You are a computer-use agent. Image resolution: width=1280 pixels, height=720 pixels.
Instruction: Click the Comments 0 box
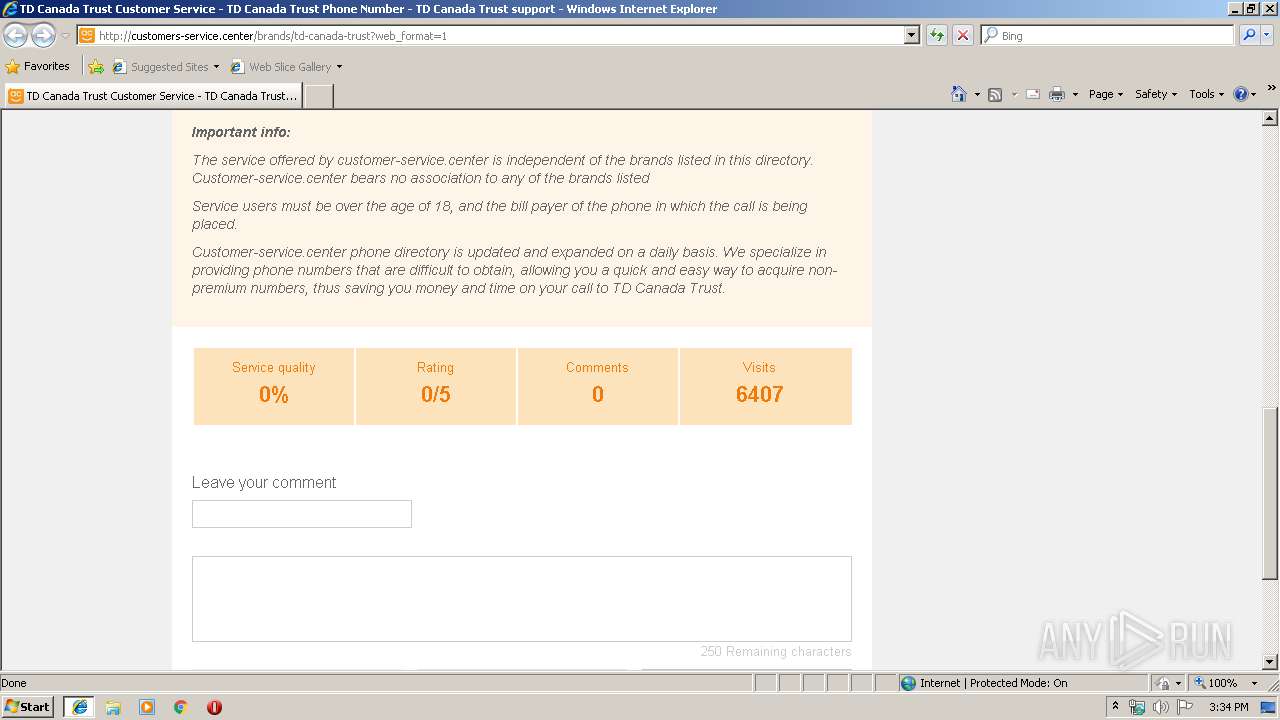point(598,386)
